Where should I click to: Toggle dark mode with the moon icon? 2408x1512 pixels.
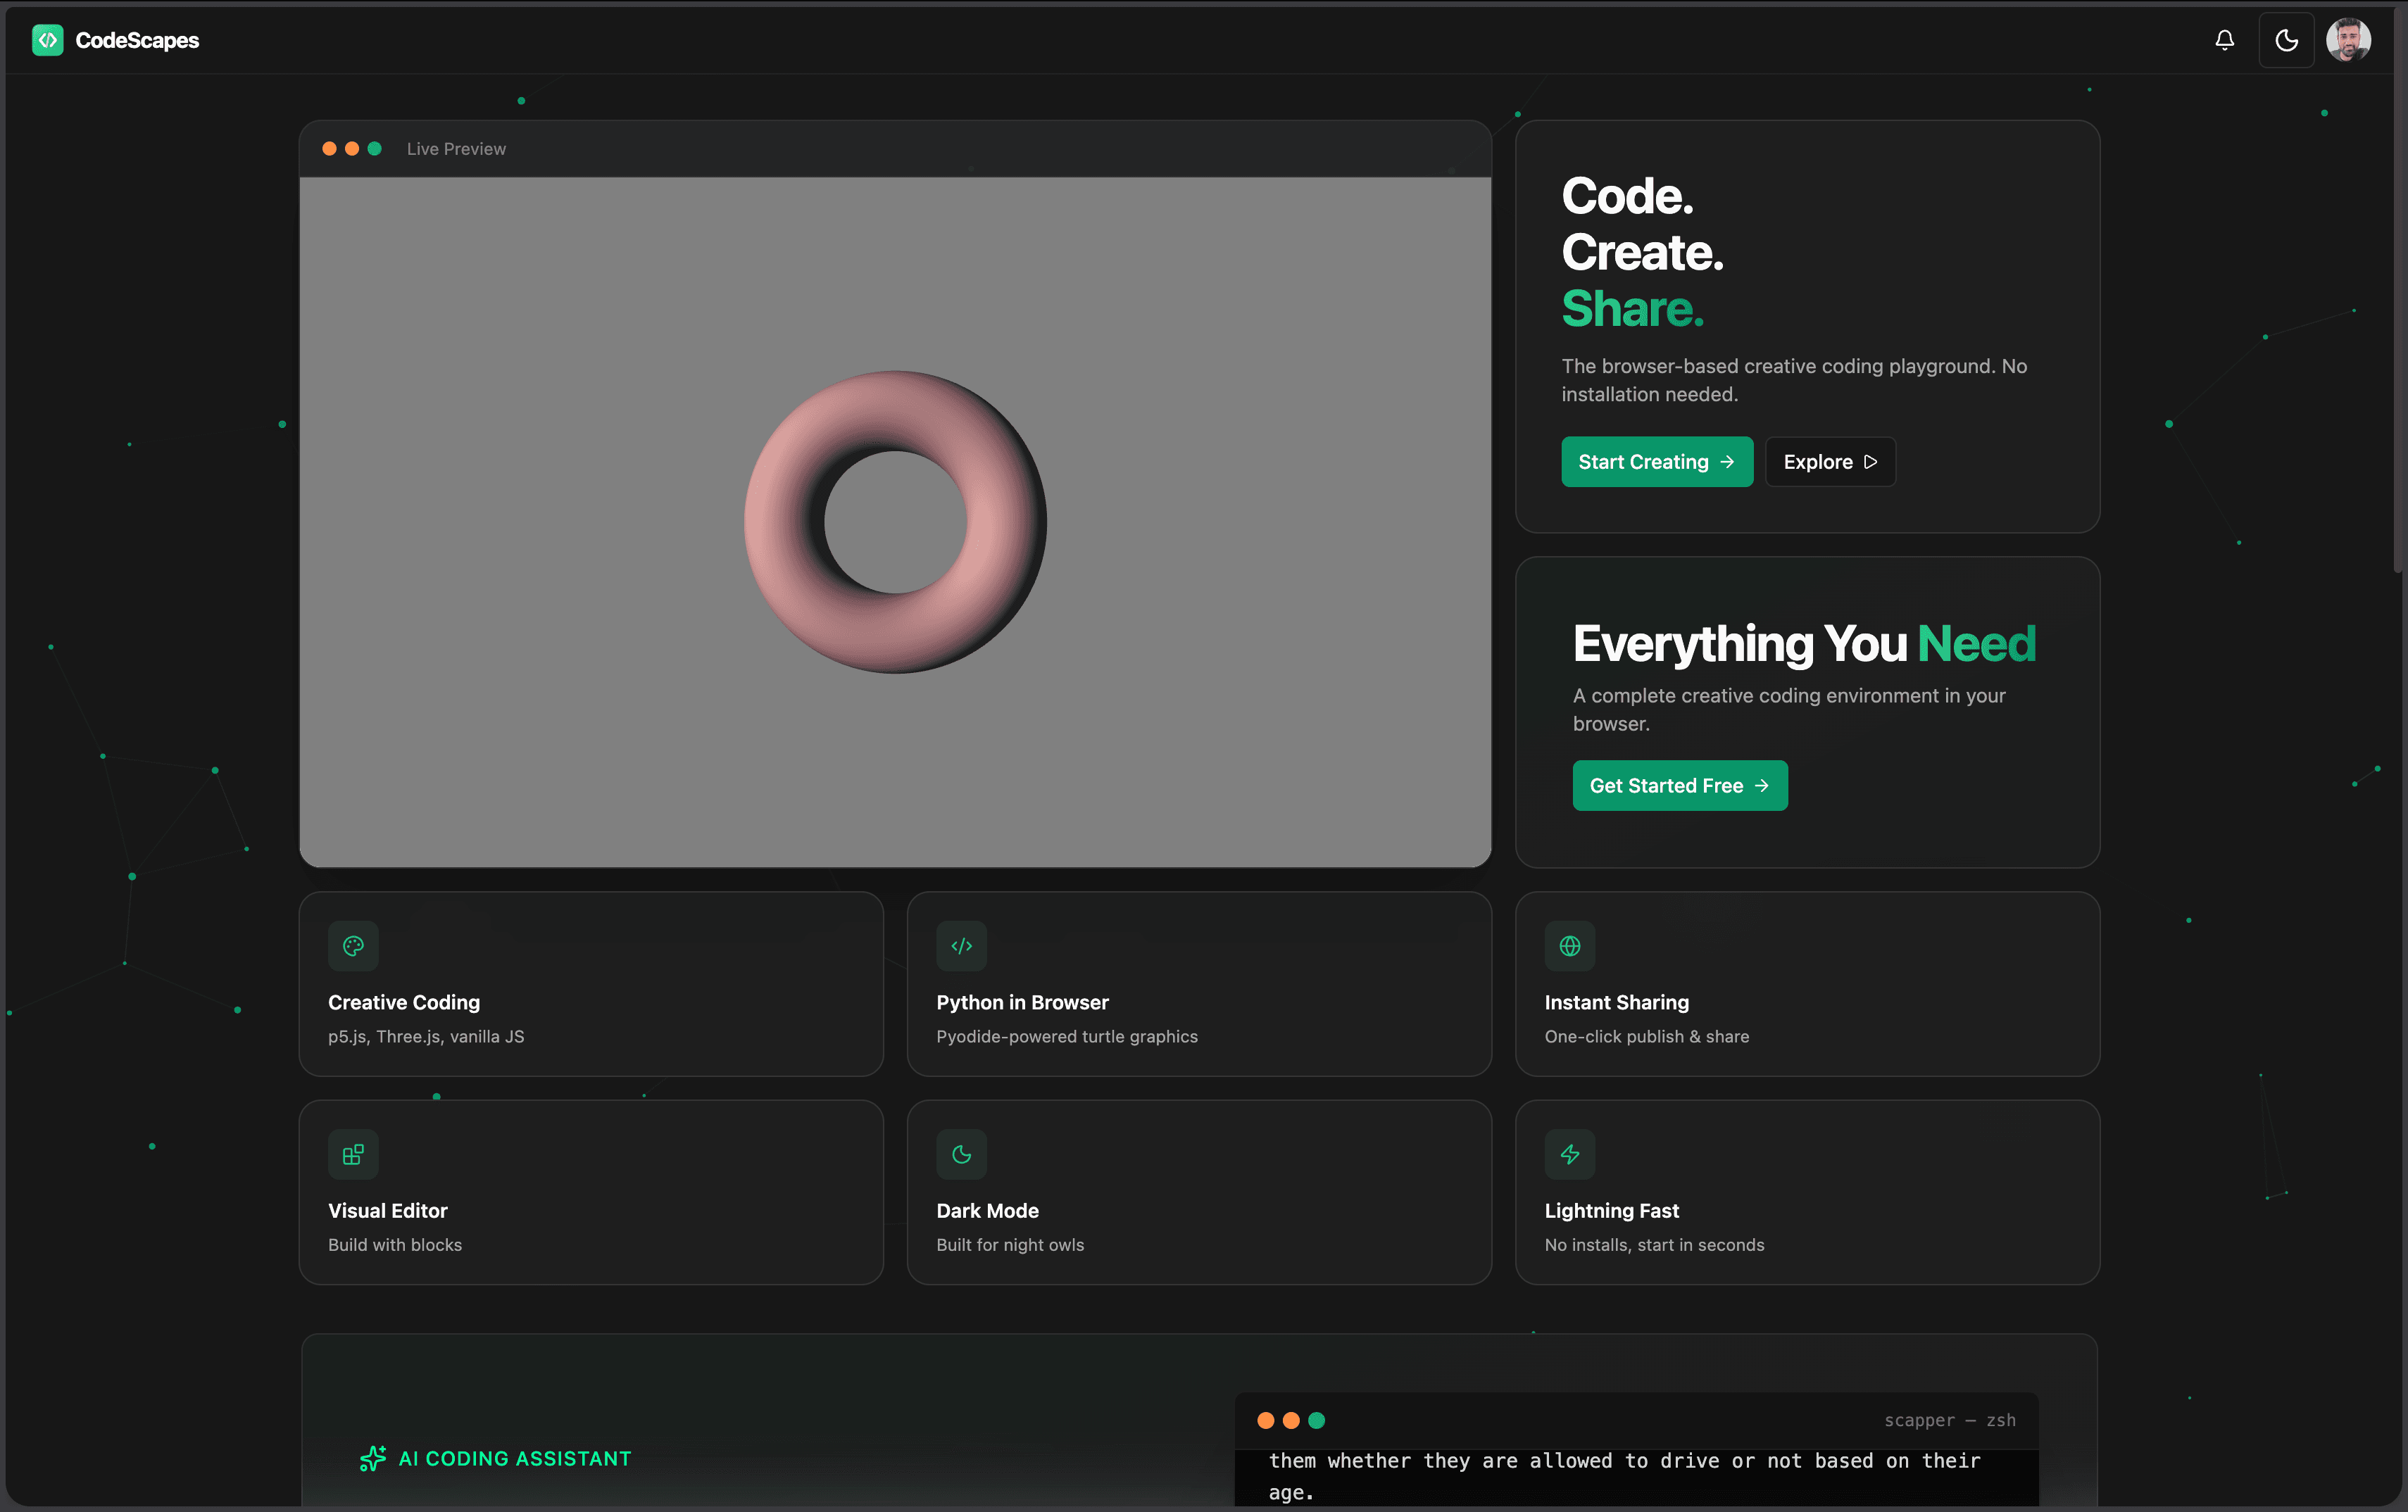[x=2287, y=40]
